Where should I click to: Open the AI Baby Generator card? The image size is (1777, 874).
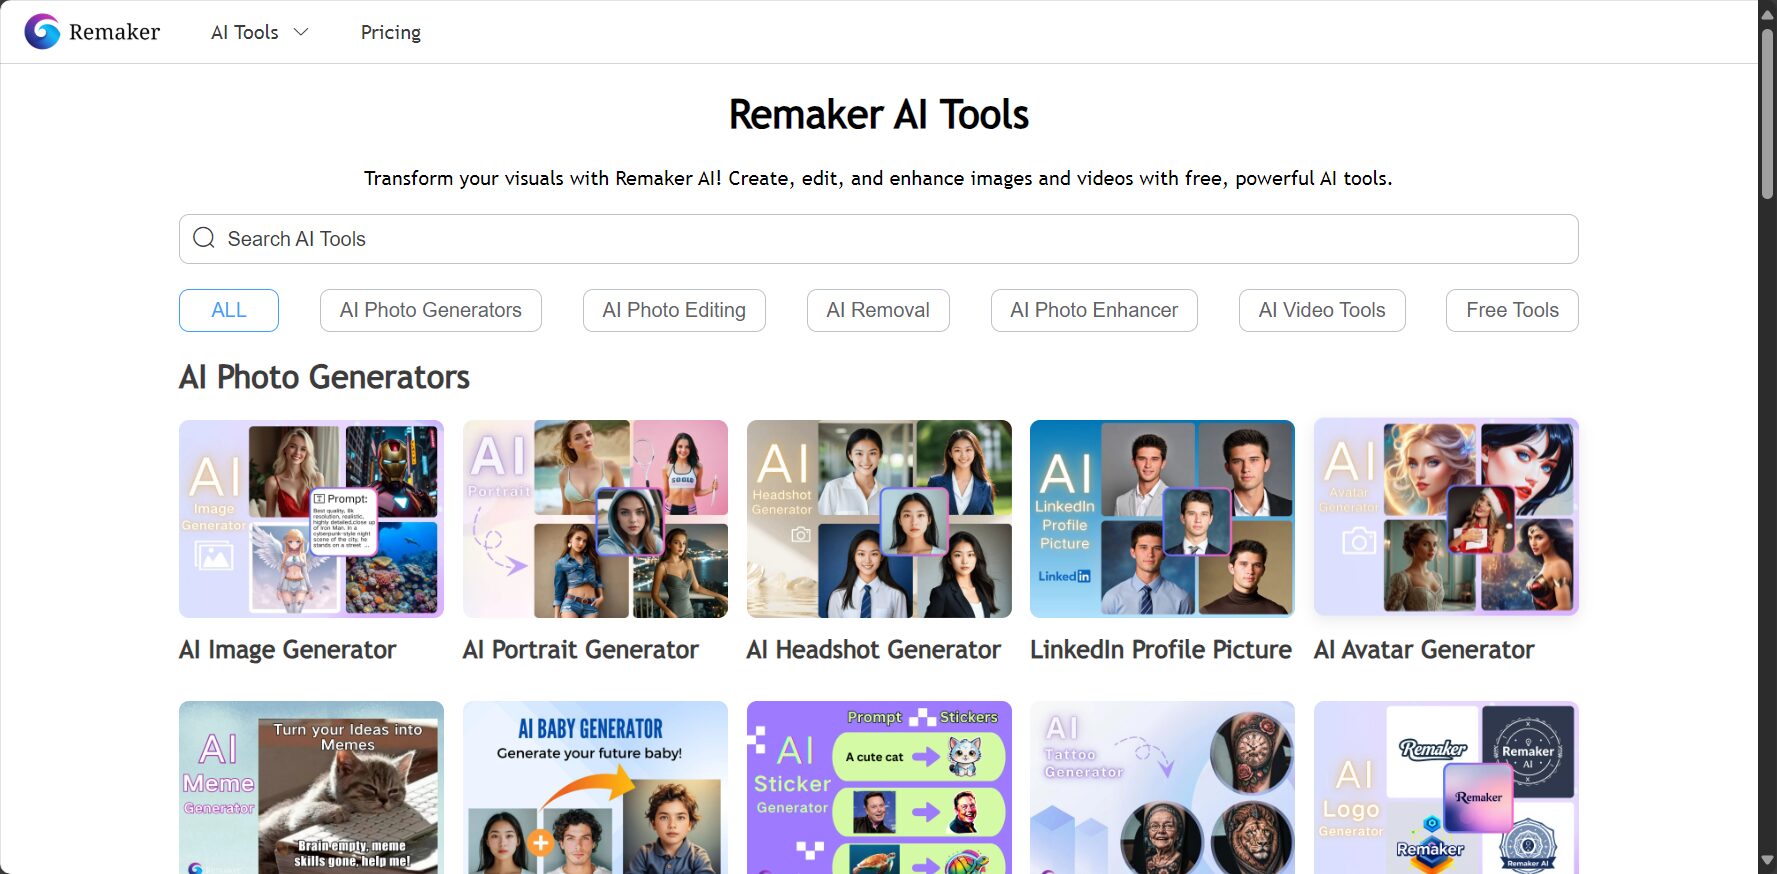pos(595,787)
